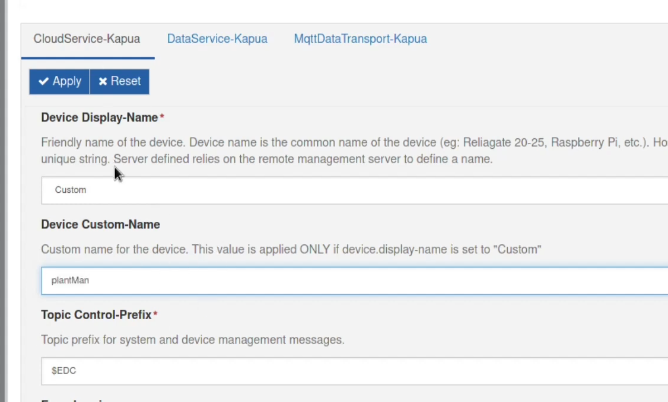
Task: Open the MqttDataTransport-Kapua tab
Action: coord(360,39)
